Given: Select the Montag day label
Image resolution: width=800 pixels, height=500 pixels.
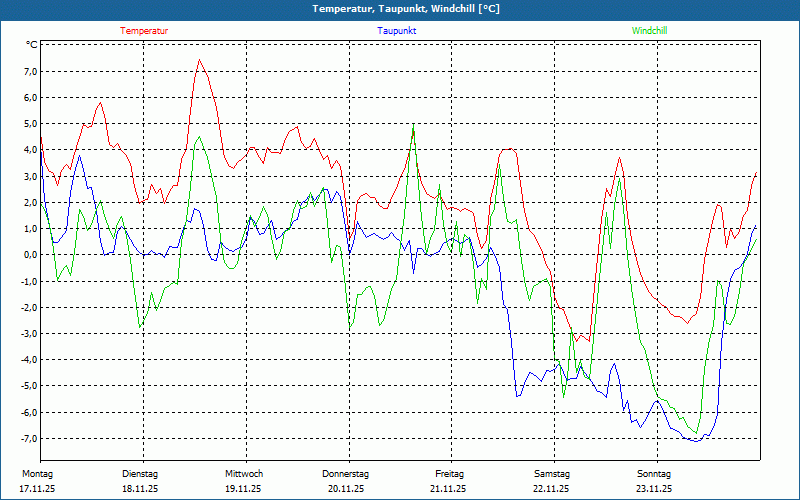Looking at the screenshot, I should pyautogui.click(x=37, y=473).
